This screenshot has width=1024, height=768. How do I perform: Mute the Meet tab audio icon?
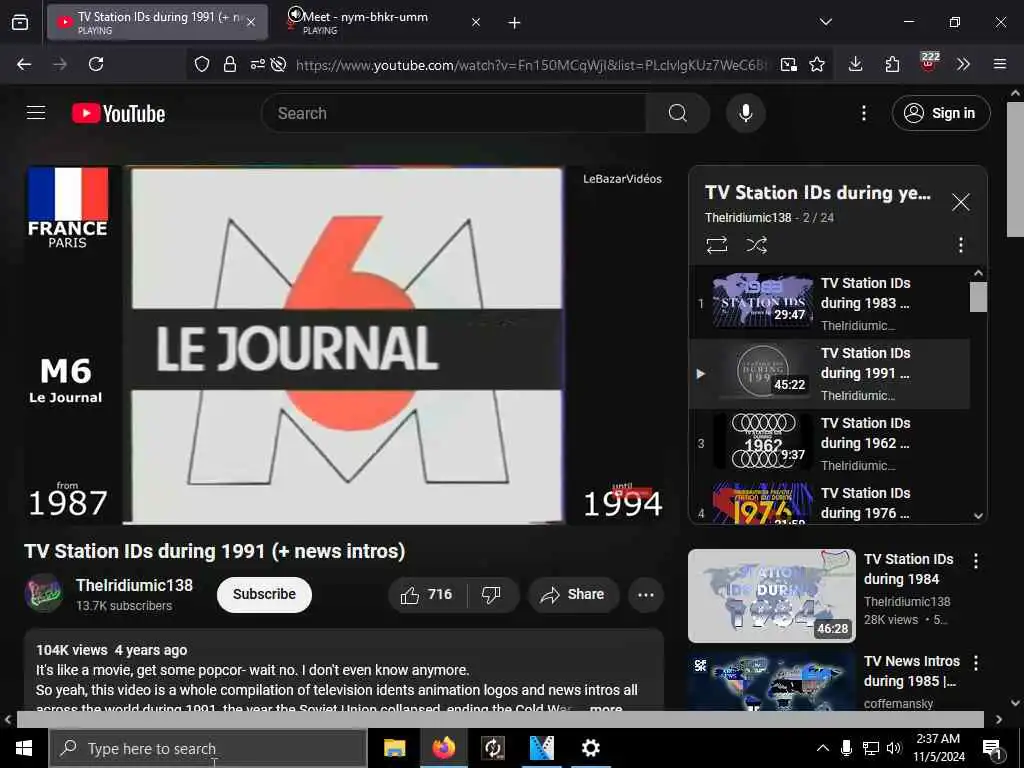[295, 14]
